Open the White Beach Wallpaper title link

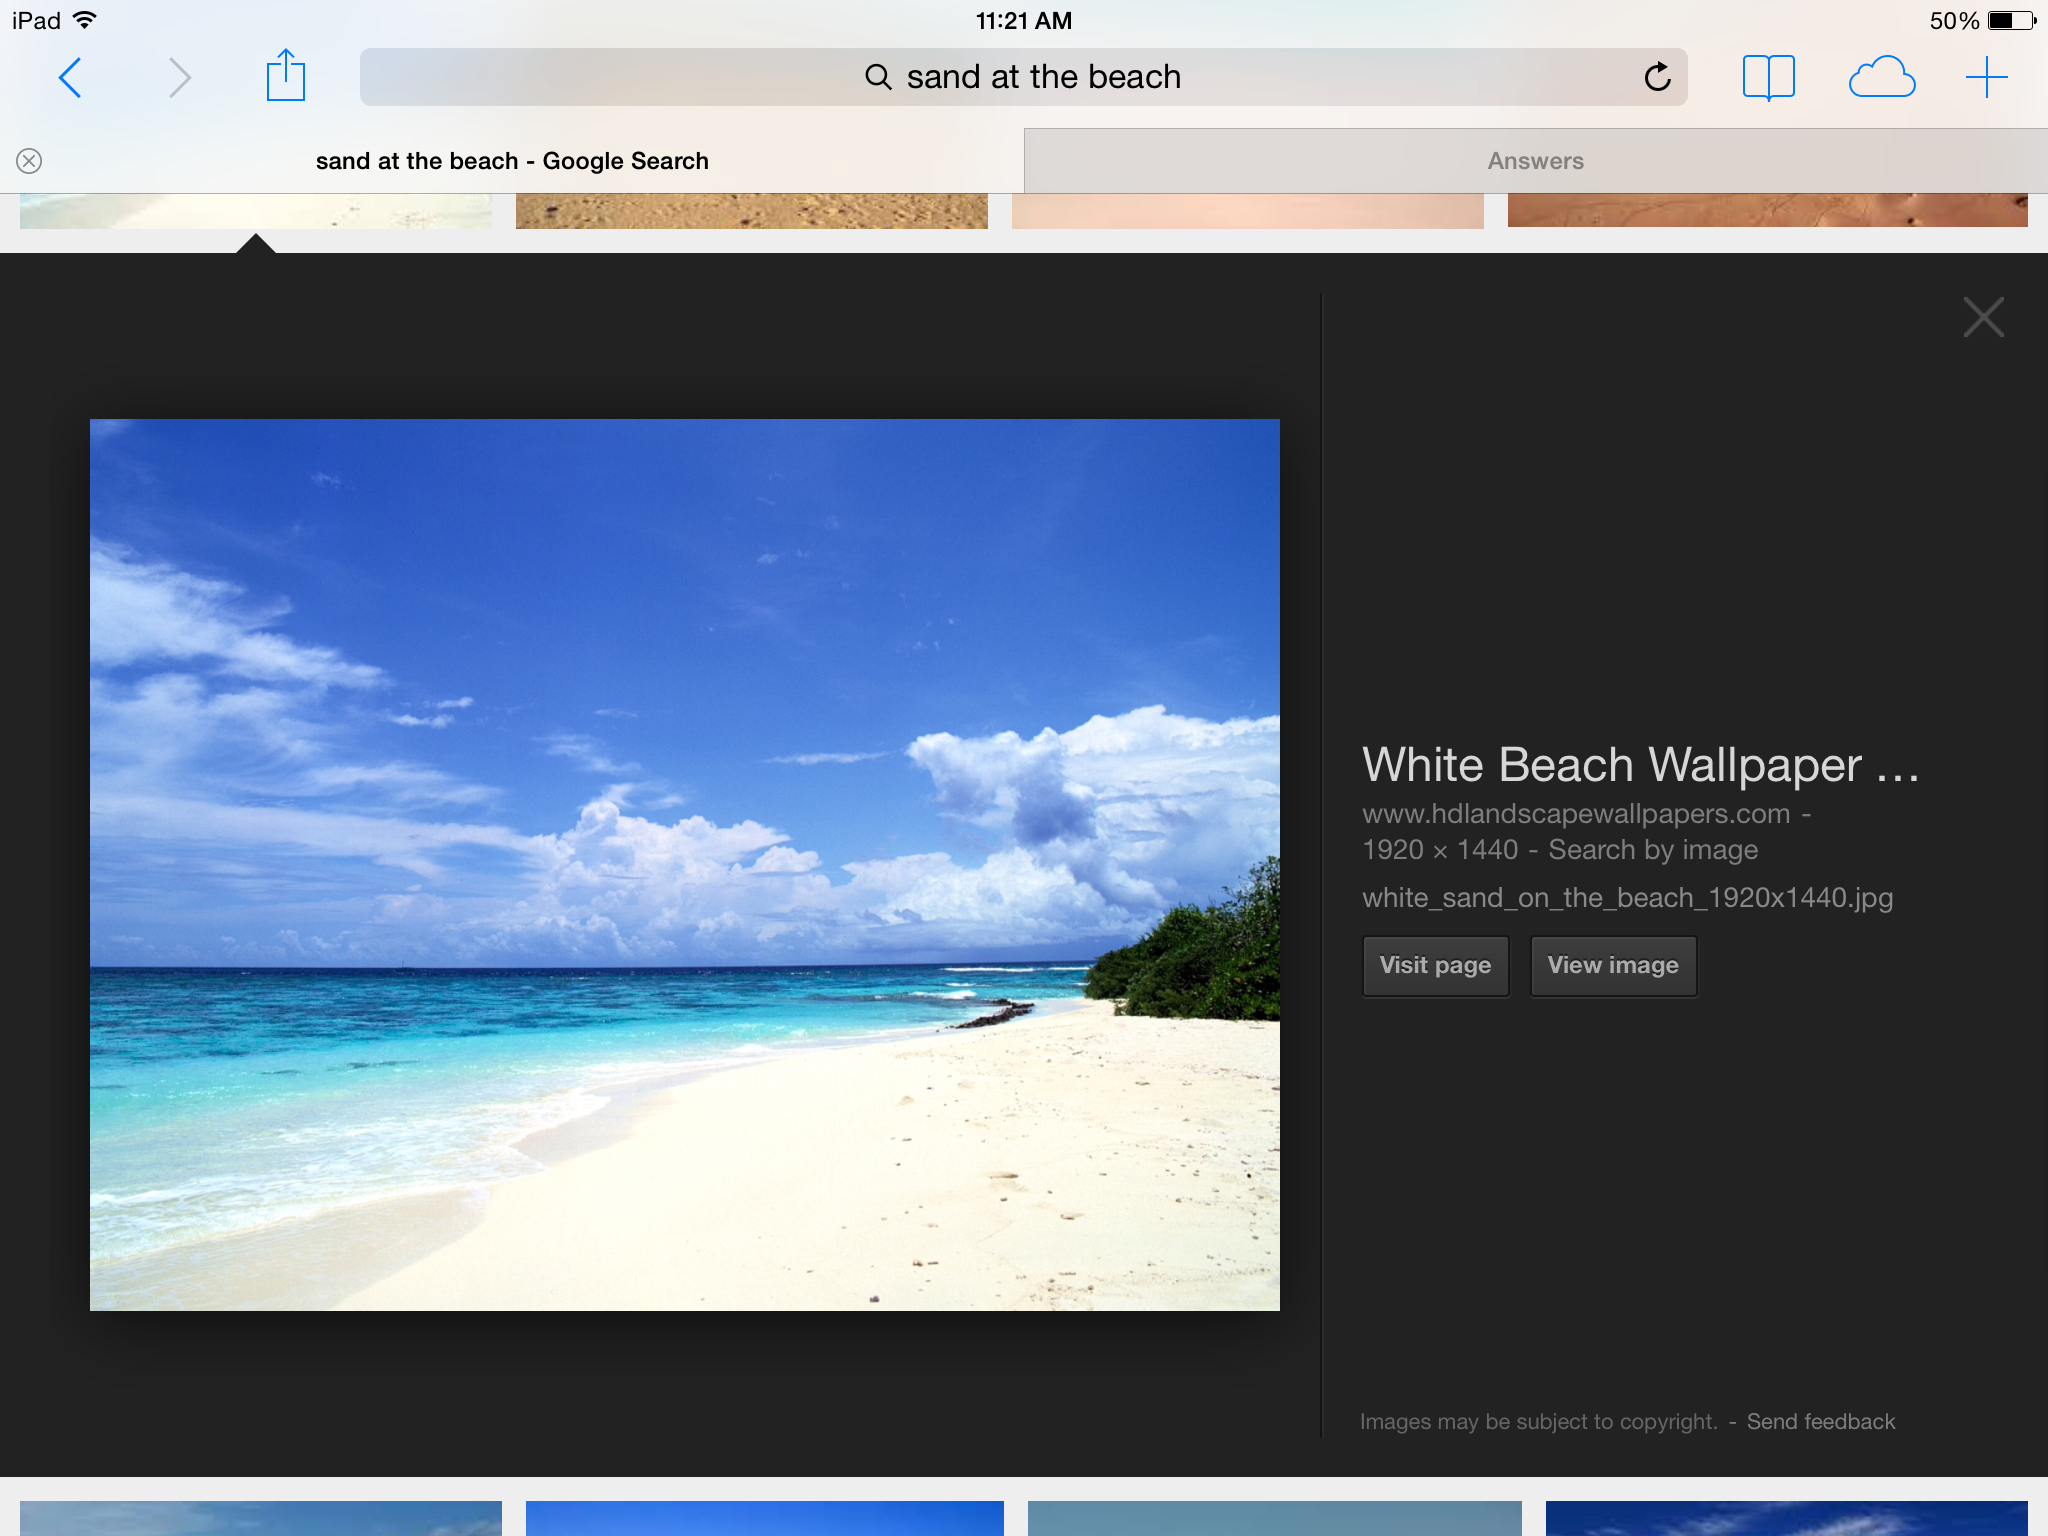[x=1640, y=765]
